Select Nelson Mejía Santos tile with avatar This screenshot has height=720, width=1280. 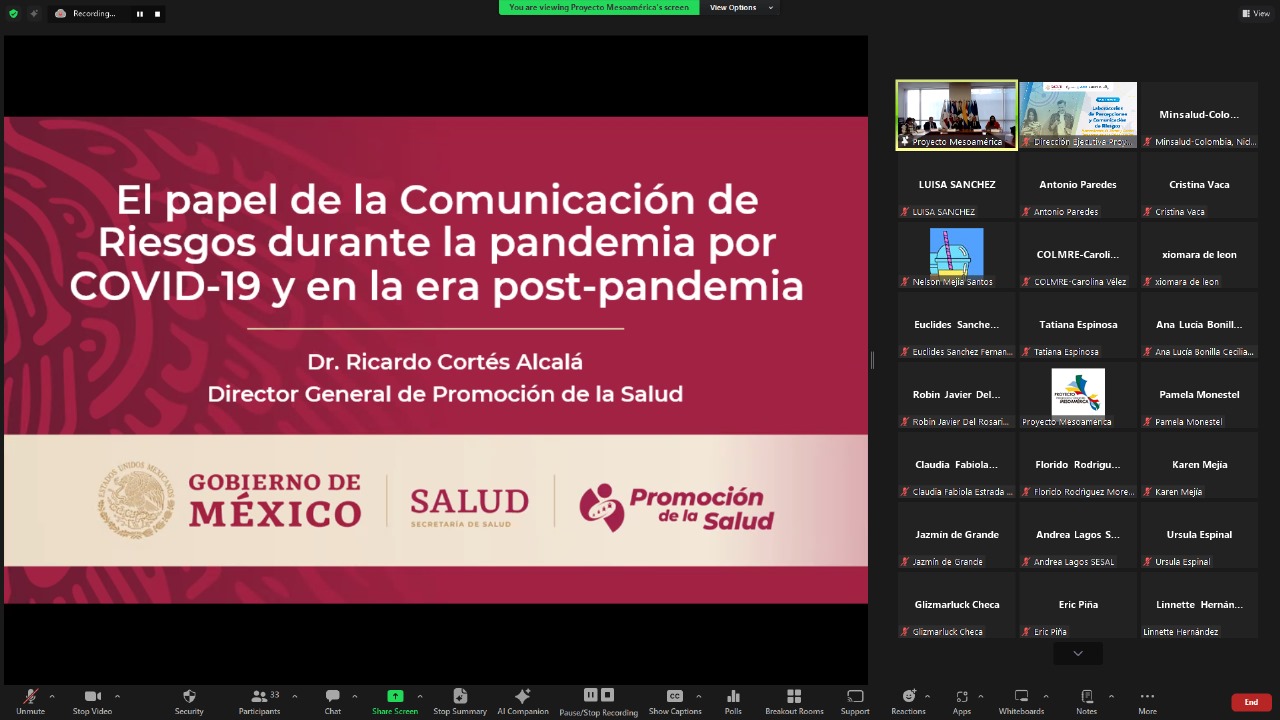coord(957,255)
